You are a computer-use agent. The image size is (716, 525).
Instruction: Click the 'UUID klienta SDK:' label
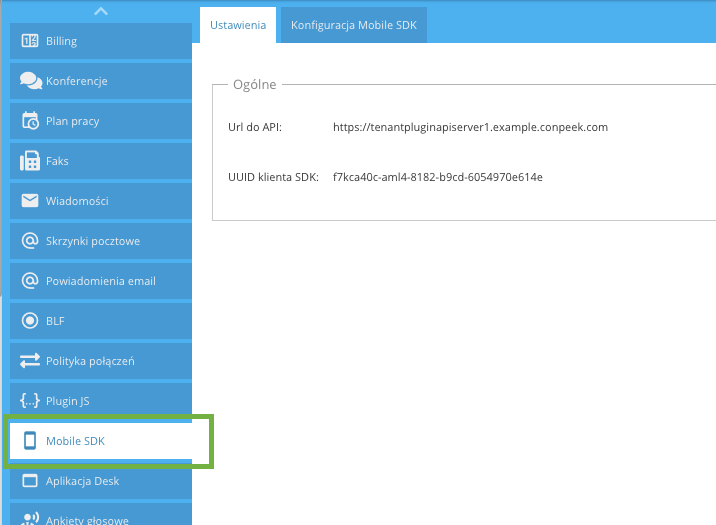pyautogui.click(x=273, y=177)
